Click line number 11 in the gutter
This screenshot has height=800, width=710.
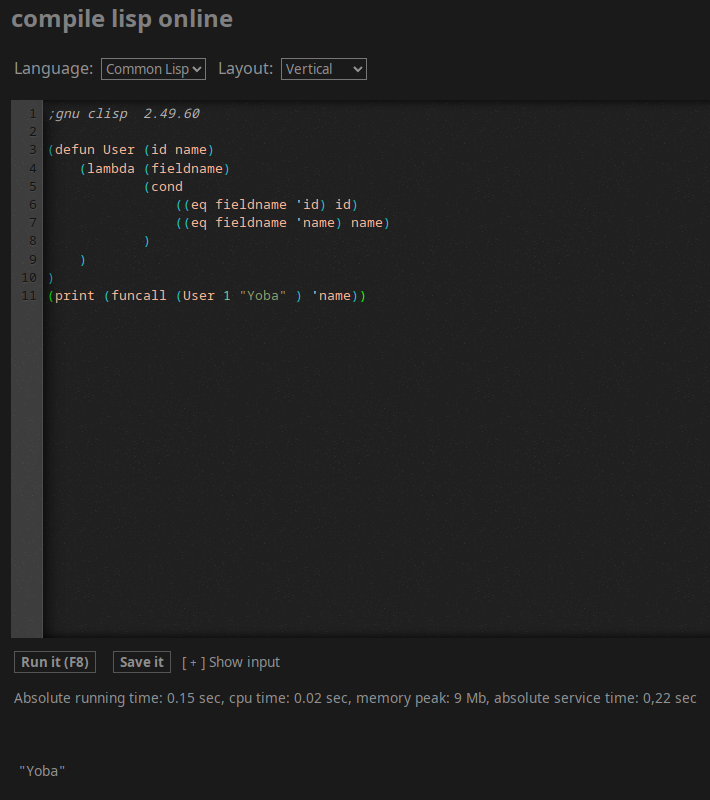click(29, 296)
